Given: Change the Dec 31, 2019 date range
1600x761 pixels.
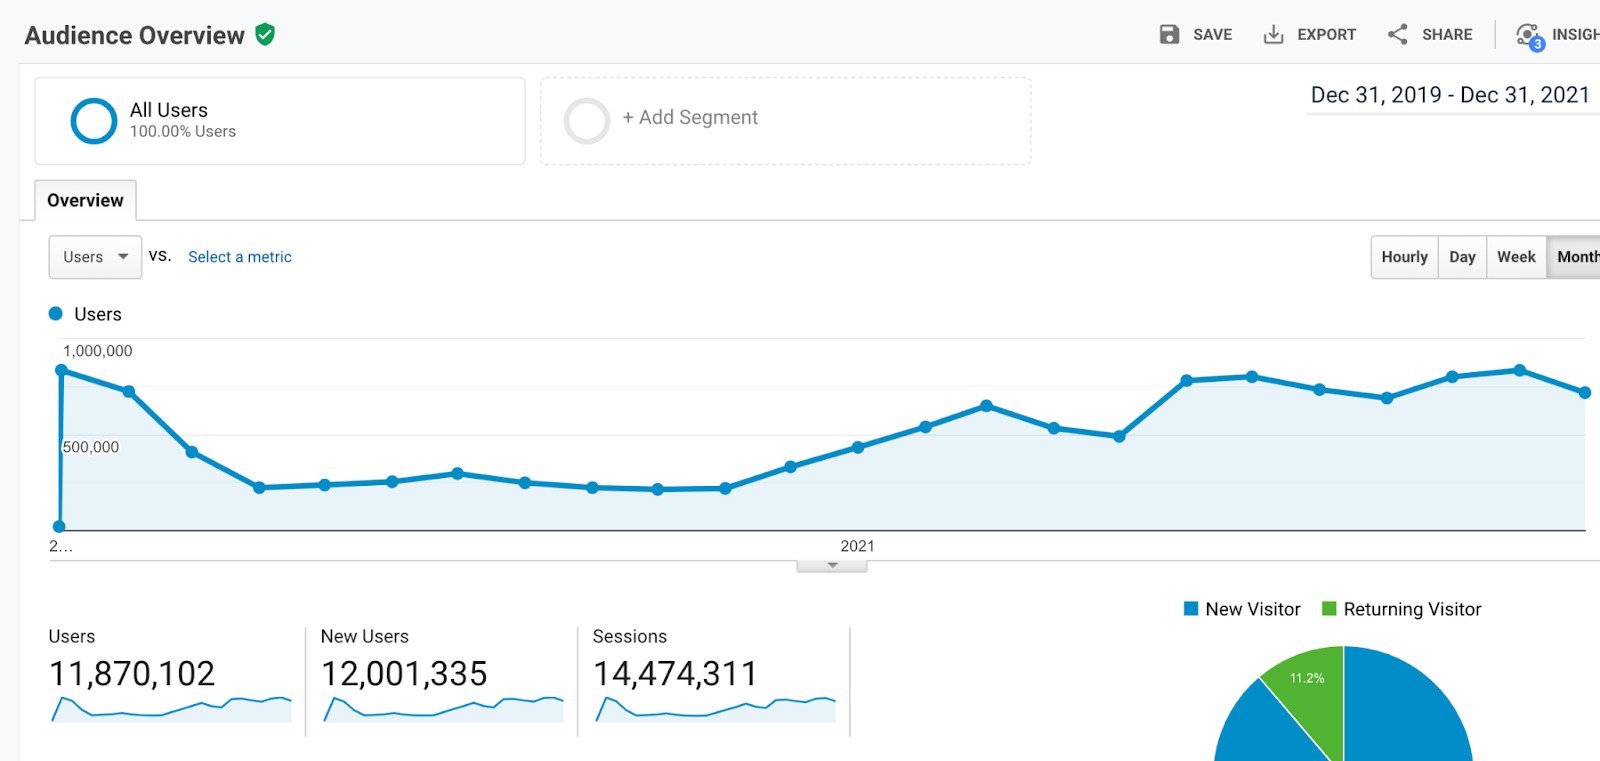Looking at the screenshot, I should coord(1450,95).
